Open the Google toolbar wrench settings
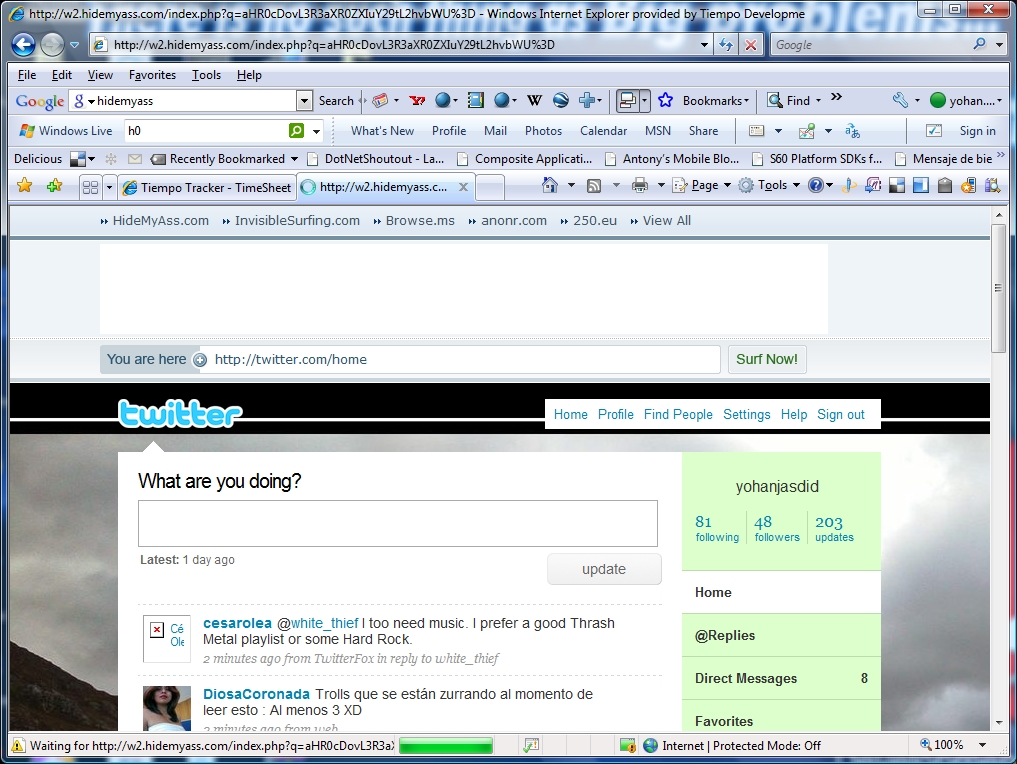 900,101
